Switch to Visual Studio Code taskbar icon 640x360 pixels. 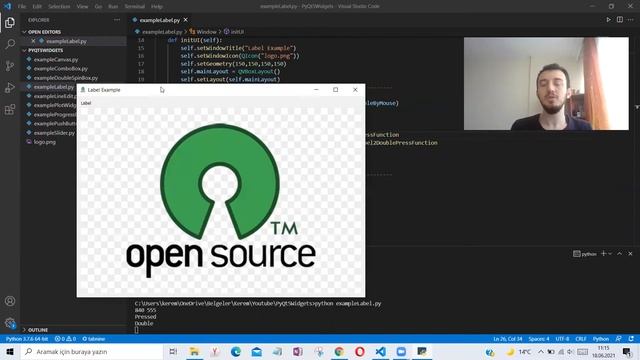point(380,351)
